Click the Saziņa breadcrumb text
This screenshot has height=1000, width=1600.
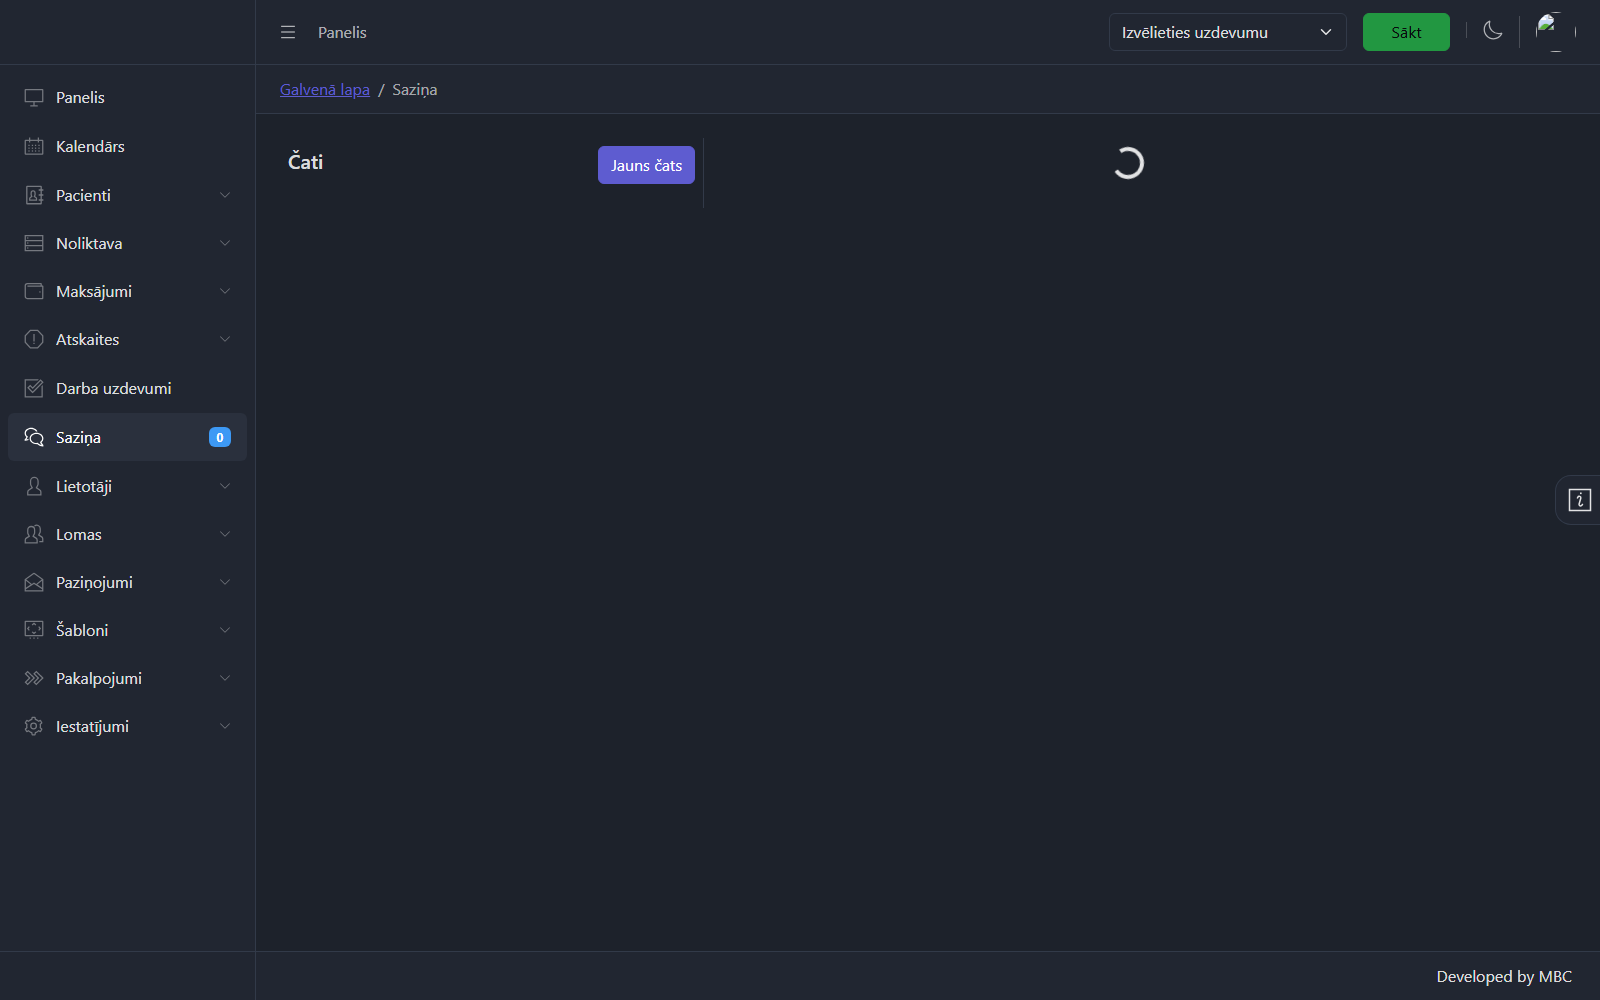tap(415, 89)
